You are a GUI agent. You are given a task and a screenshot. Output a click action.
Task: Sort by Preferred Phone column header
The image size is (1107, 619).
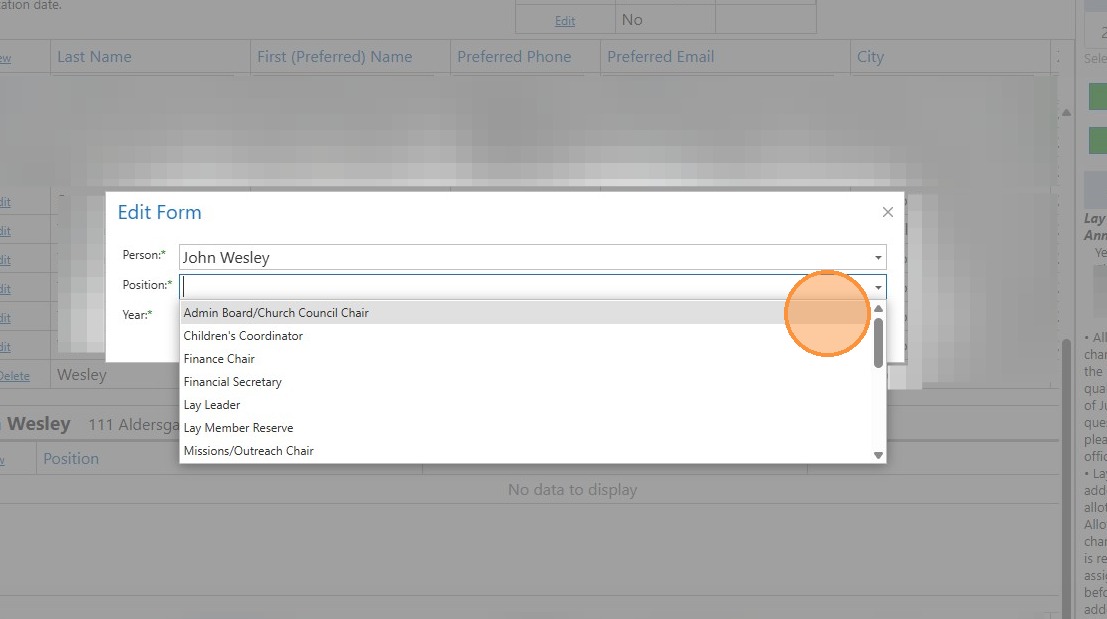pos(514,57)
